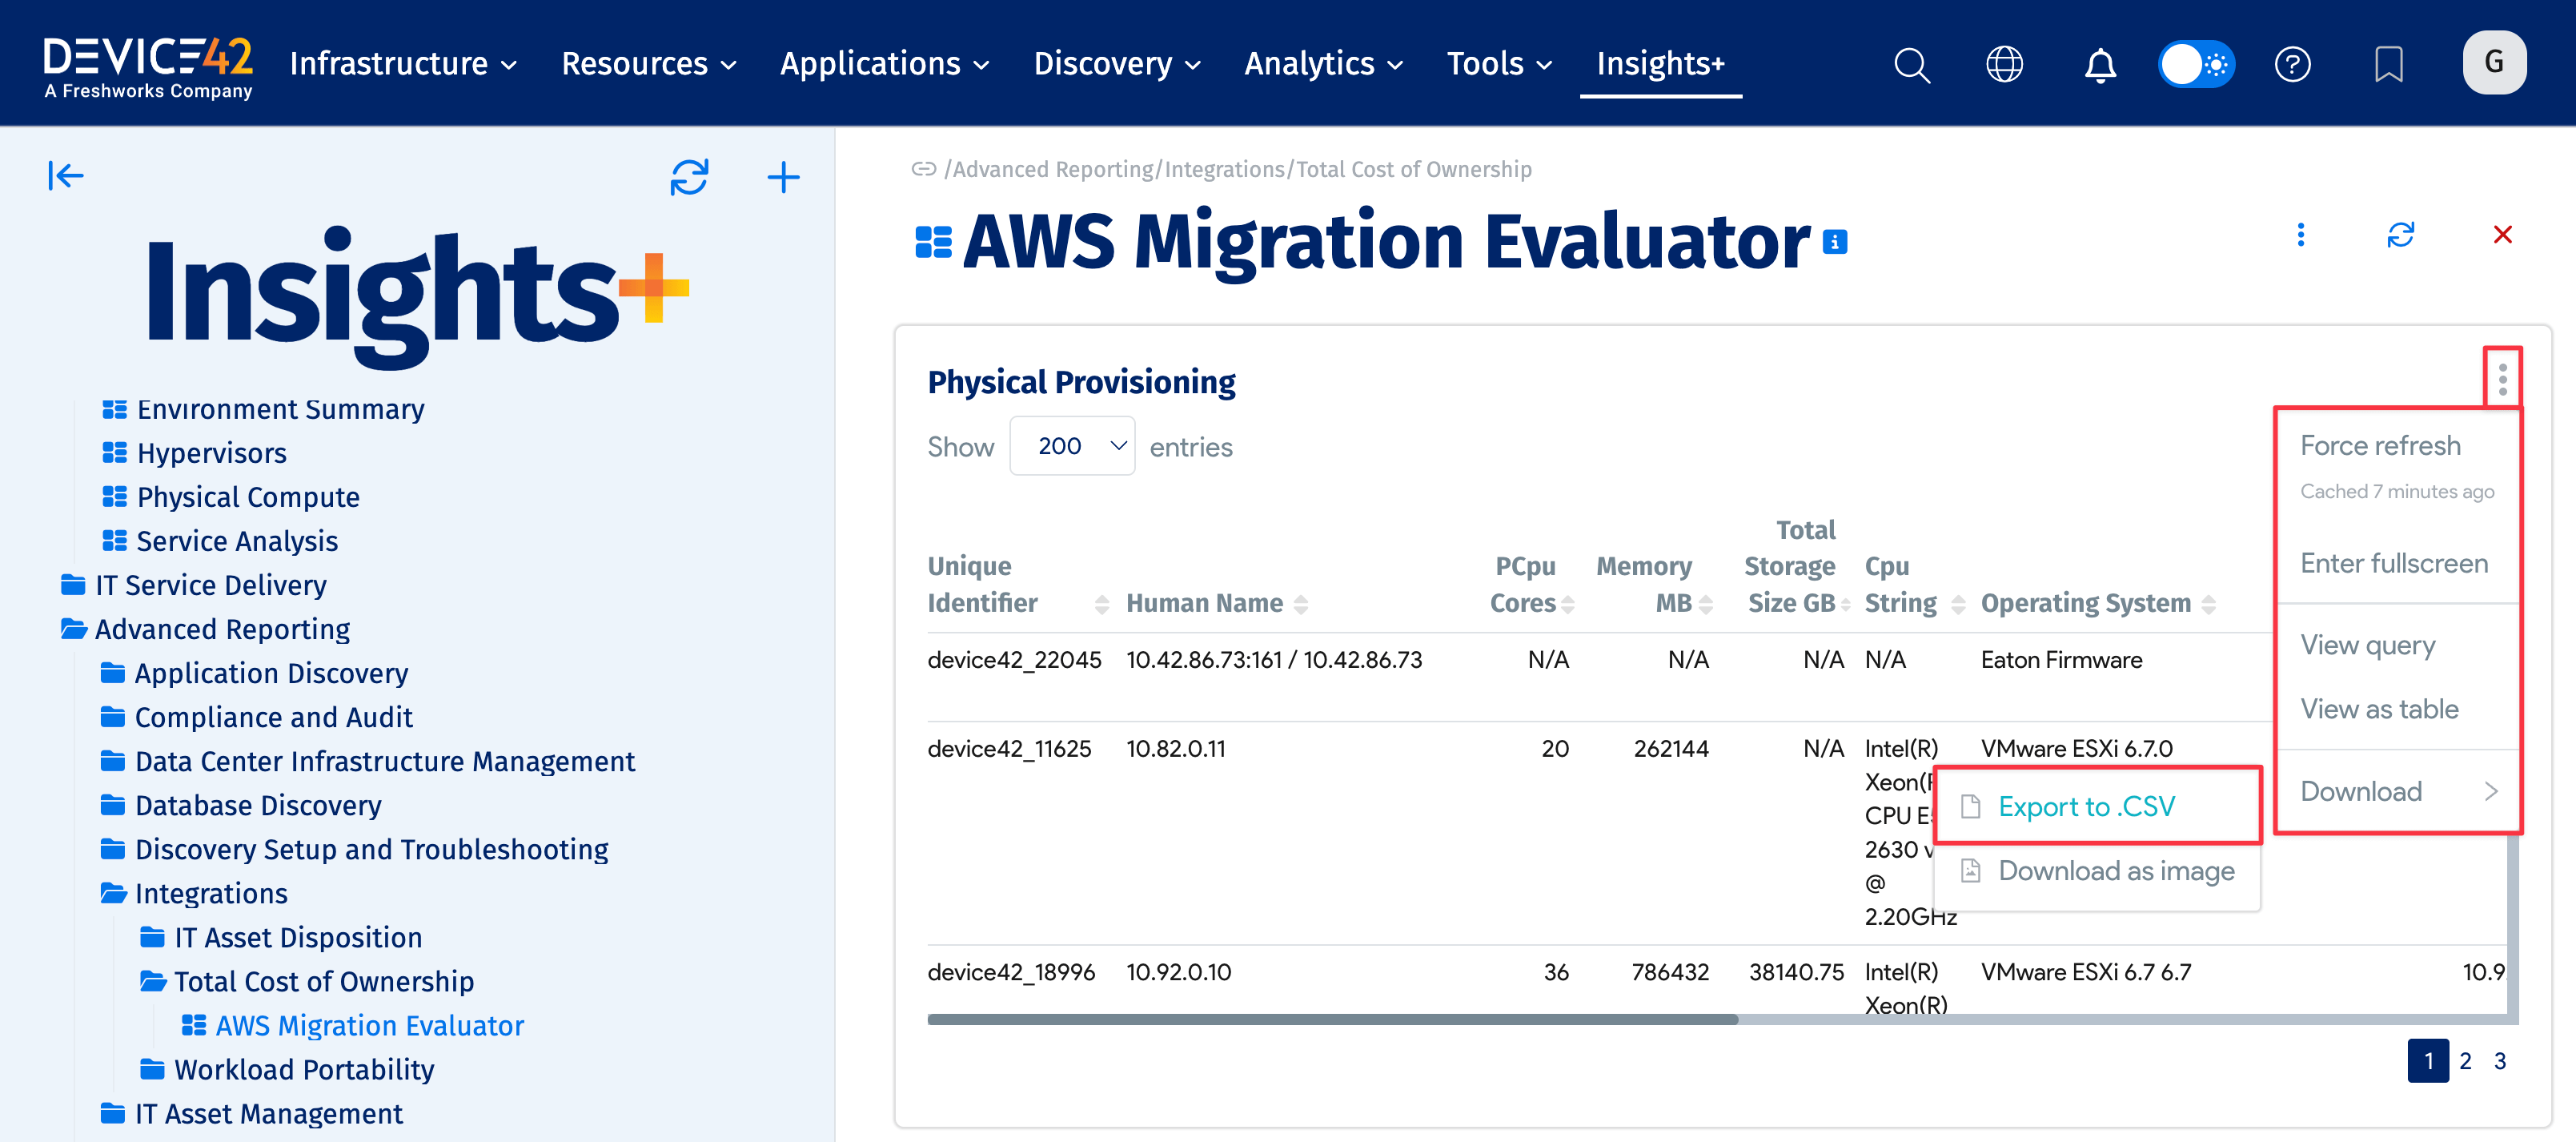
Task: Click the horizontal table scrollbar
Action: pos(1332,1019)
